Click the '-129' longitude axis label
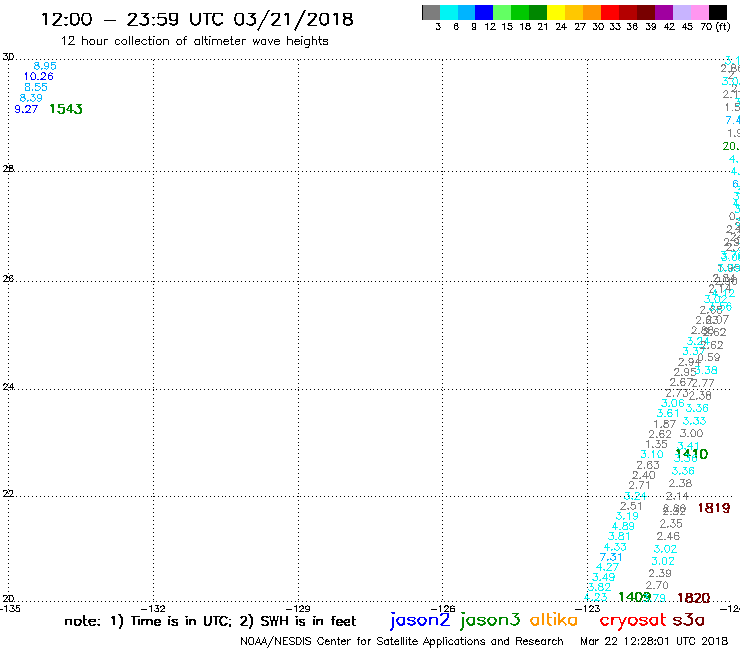This screenshot has width=740, height=650. click(x=298, y=608)
